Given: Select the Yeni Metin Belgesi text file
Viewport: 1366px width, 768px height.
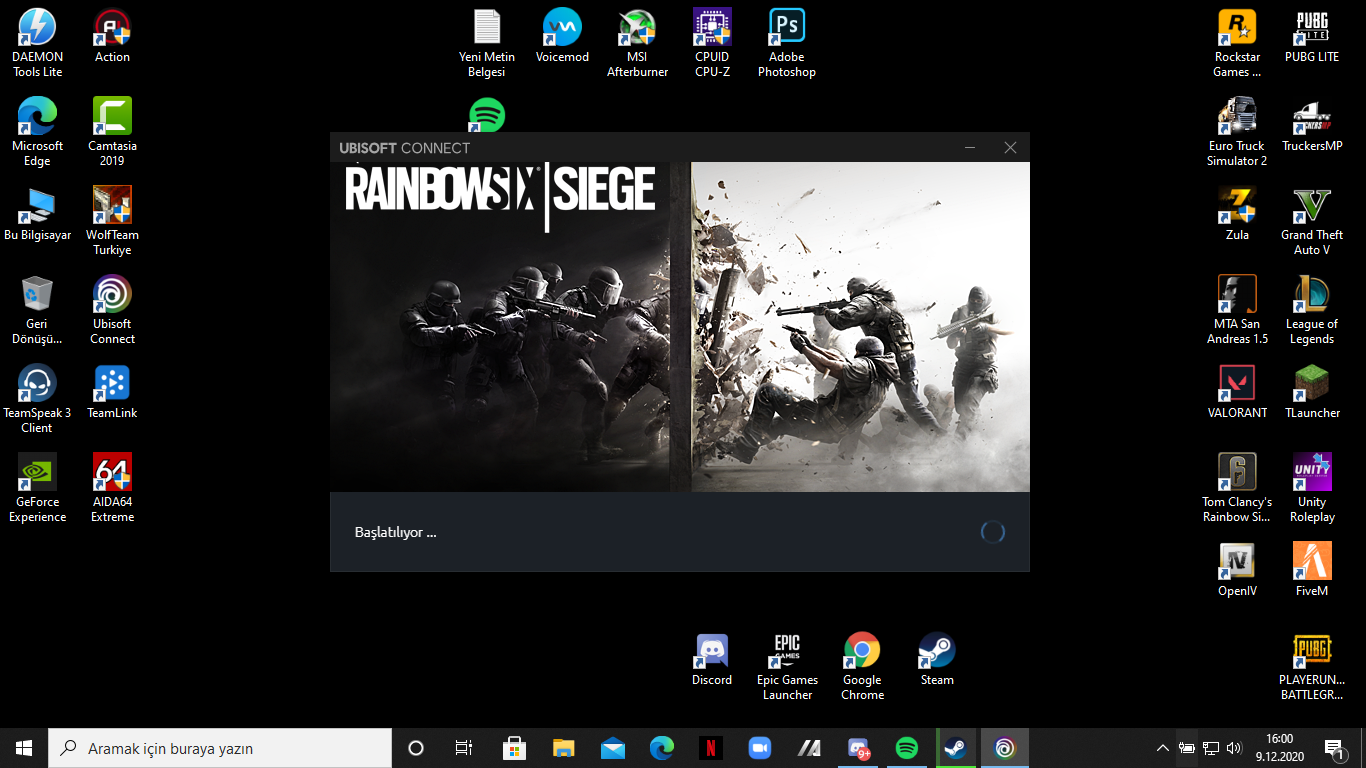Looking at the screenshot, I should [x=487, y=42].
